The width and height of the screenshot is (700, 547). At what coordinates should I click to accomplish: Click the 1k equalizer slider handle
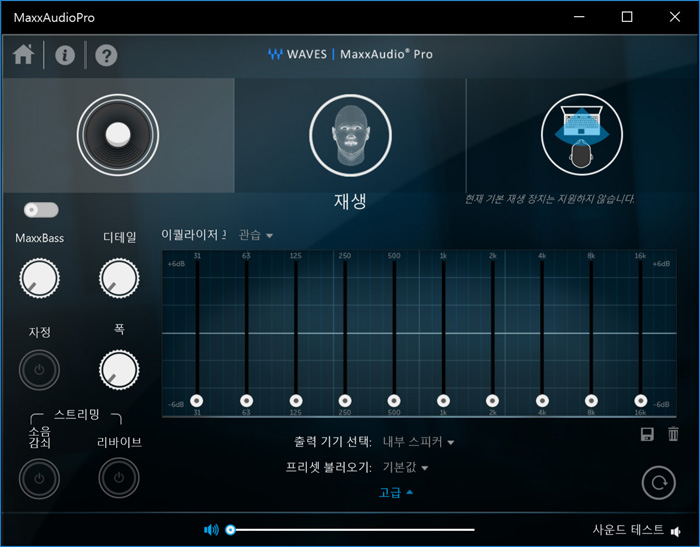(443, 401)
